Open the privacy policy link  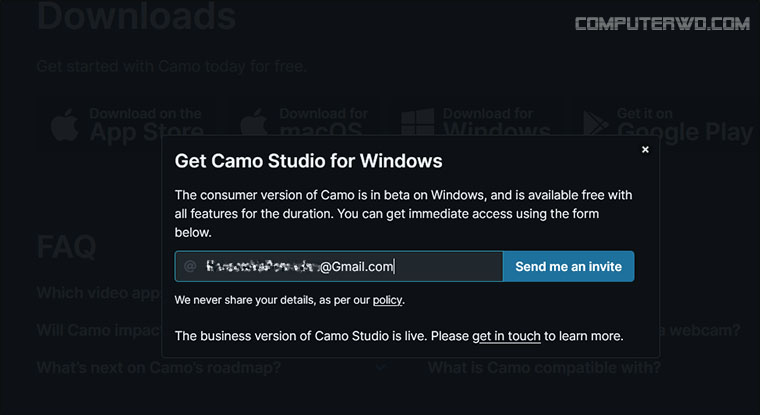(x=387, y=300)
